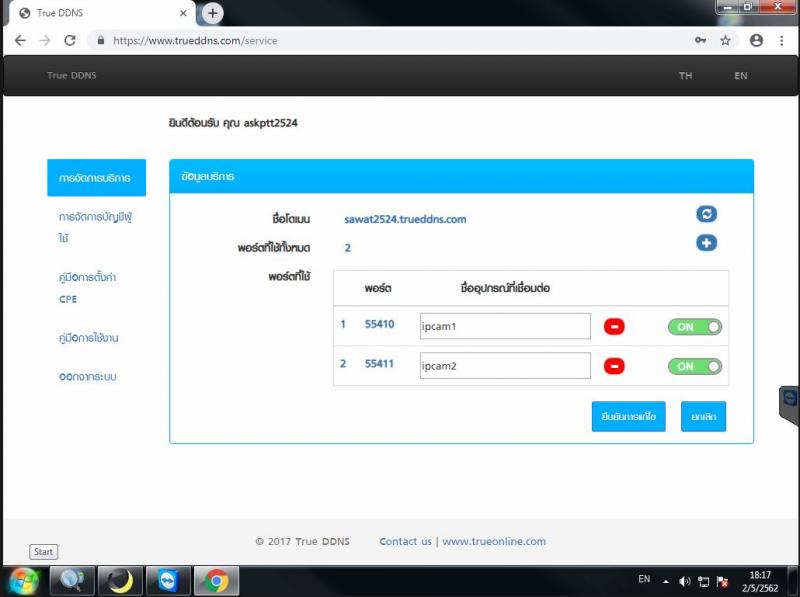Remove port 55410 with the red minus

[614, 327]
